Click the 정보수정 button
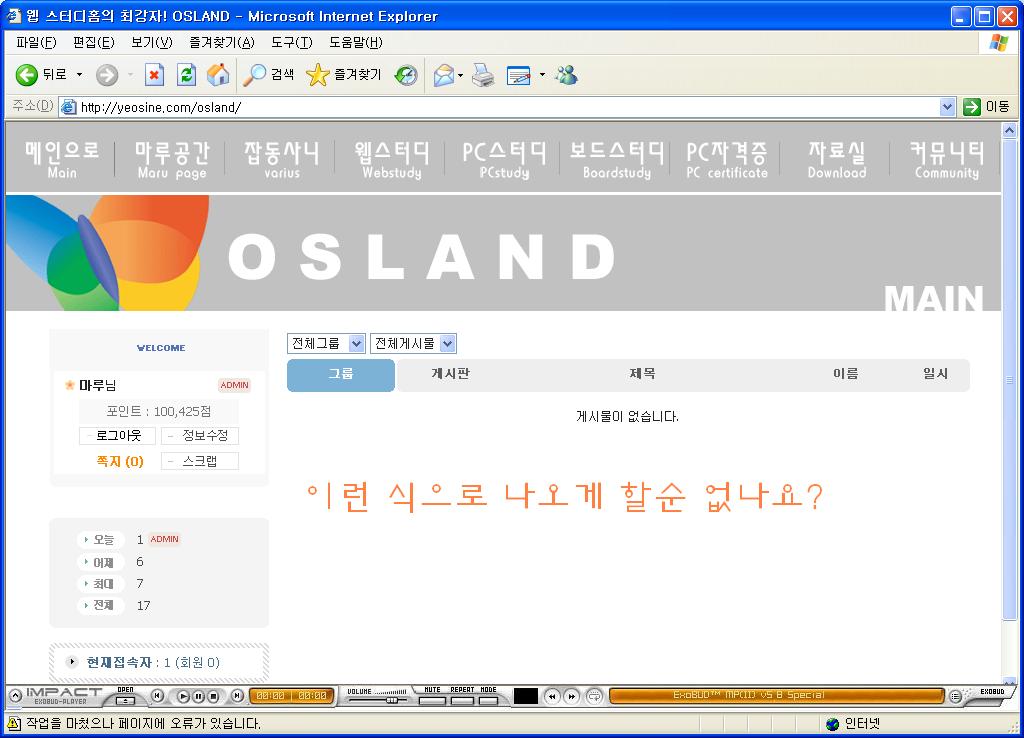This screenshot has width=1024, height=738. [200, 436]
